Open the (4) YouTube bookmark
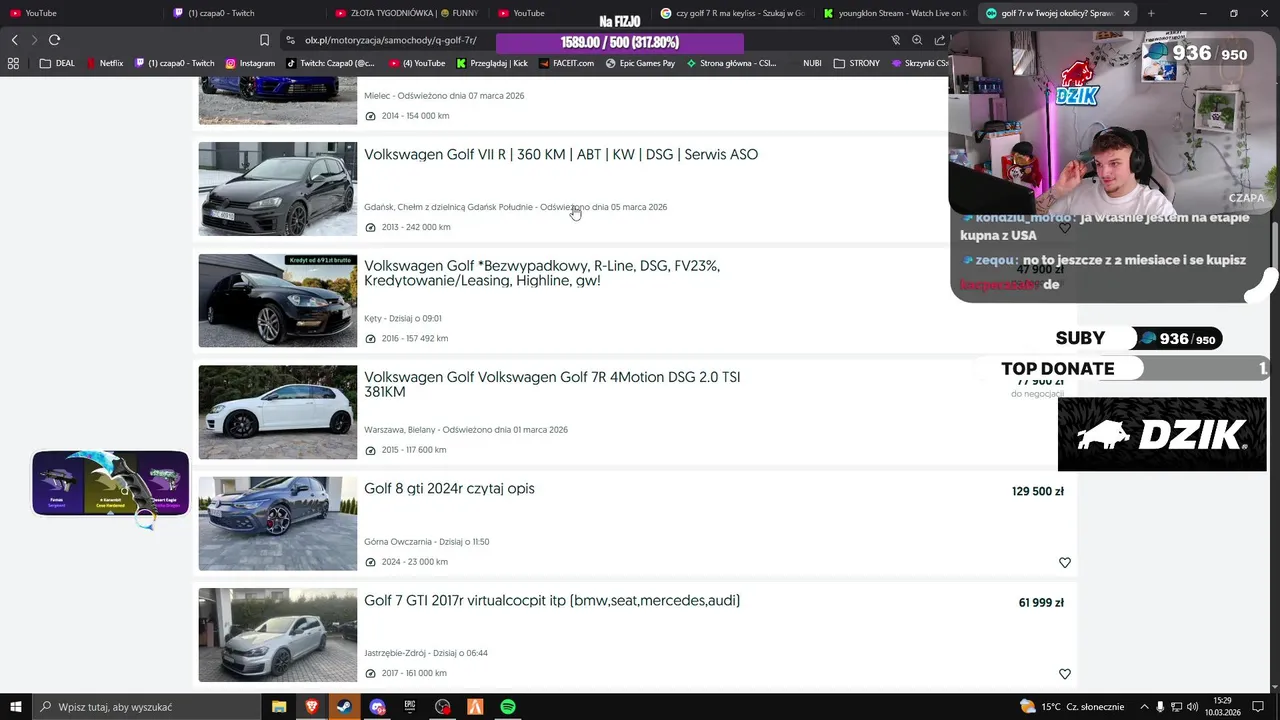The width and height of the screenshot is (1280, 720). pos(417,63)
